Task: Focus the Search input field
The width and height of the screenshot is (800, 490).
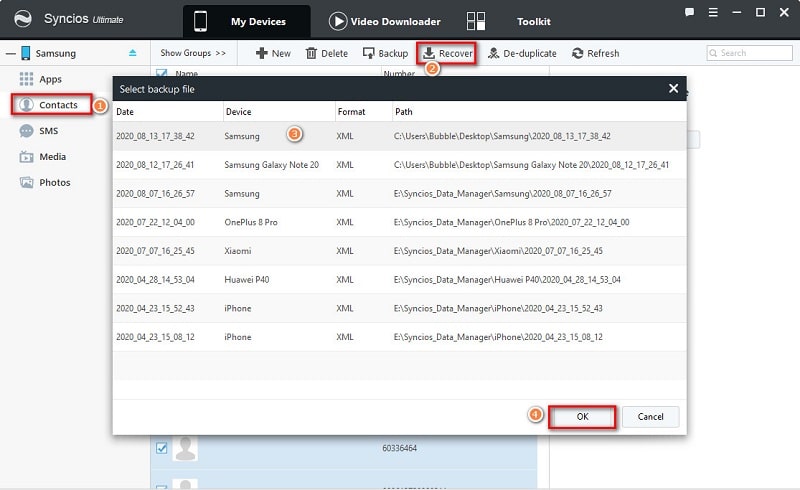Action: click(x=749, y=53)
